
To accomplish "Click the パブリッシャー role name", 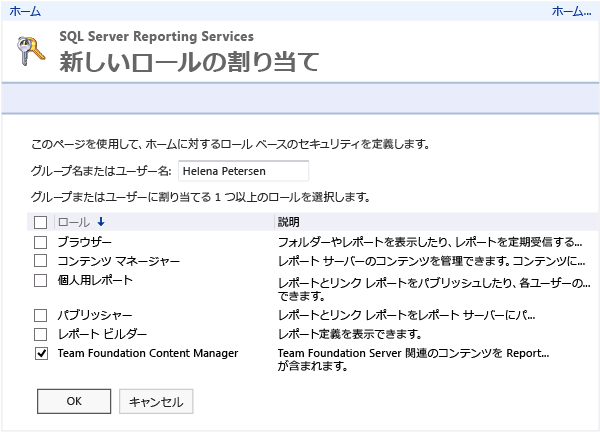I will pyautogui.click(x=95, y=315).
